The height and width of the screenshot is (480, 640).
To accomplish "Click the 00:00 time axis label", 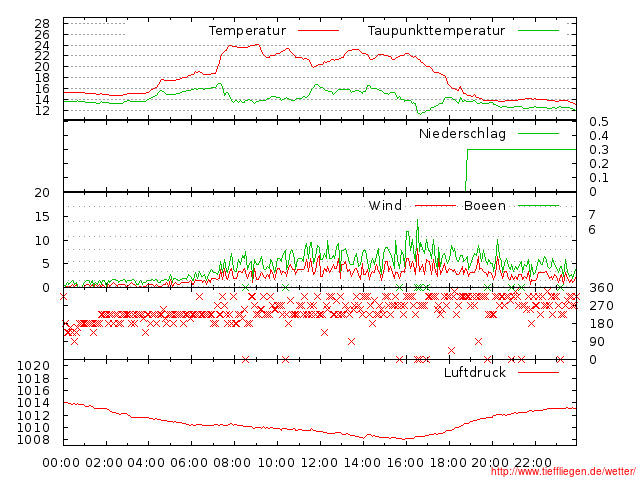I will [x=61, y=463].
